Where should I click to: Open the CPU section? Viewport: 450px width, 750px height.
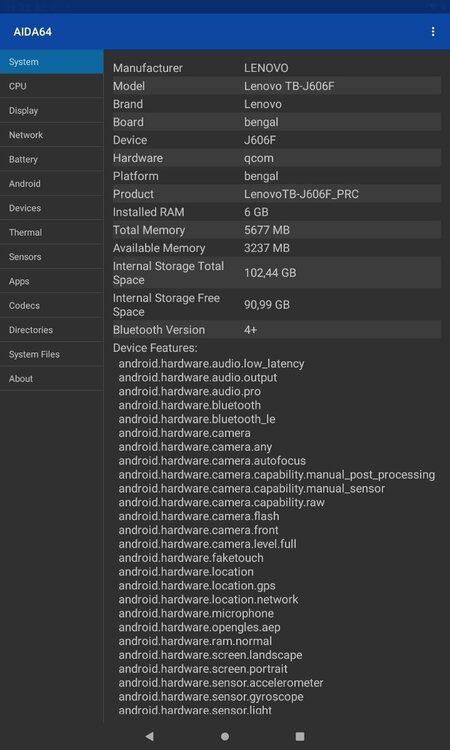point(52,86)
